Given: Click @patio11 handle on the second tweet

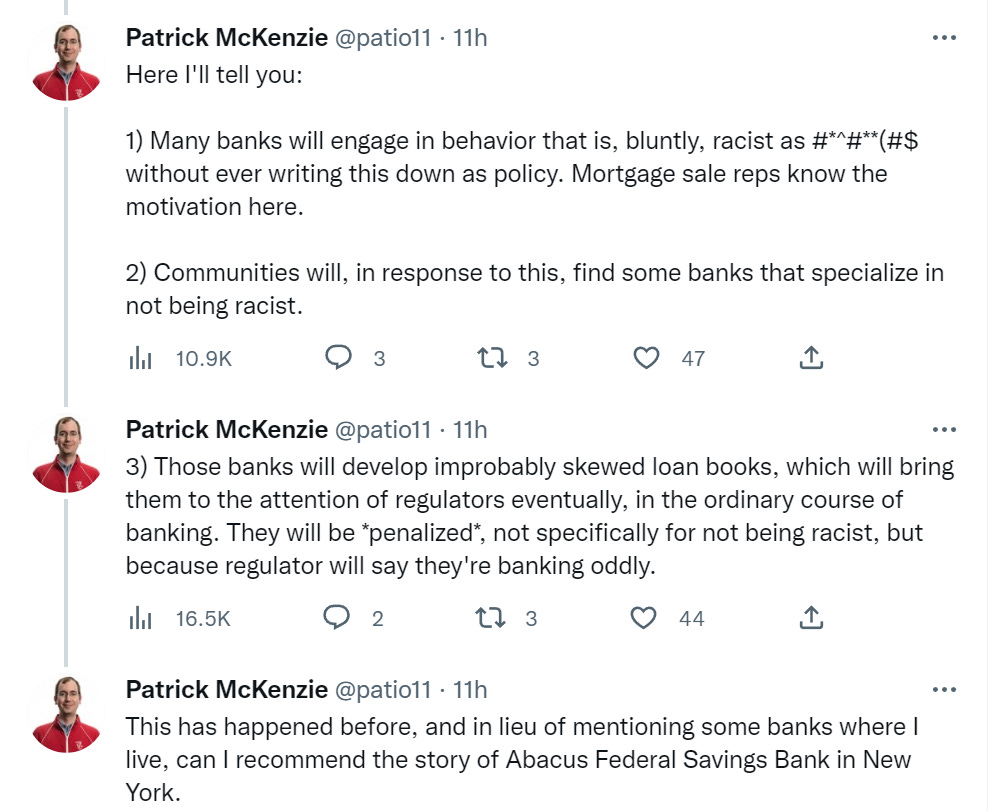Looking at the screenshot, I should 385,430.
